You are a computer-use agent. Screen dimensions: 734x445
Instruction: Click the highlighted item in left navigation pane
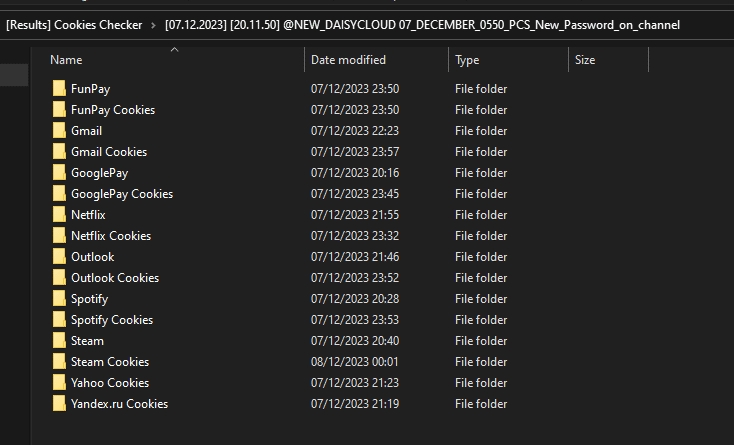pos(14,75)
